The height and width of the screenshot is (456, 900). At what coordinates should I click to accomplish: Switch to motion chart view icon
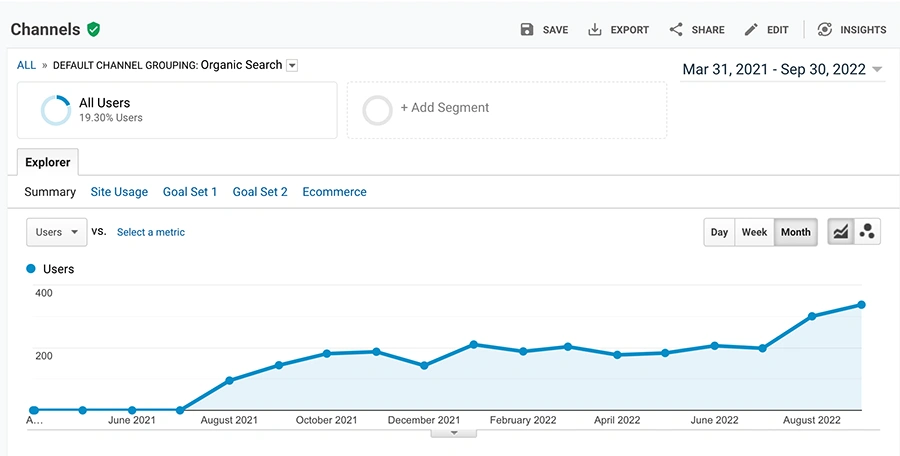pyautogui.click(x=867, y=232)
